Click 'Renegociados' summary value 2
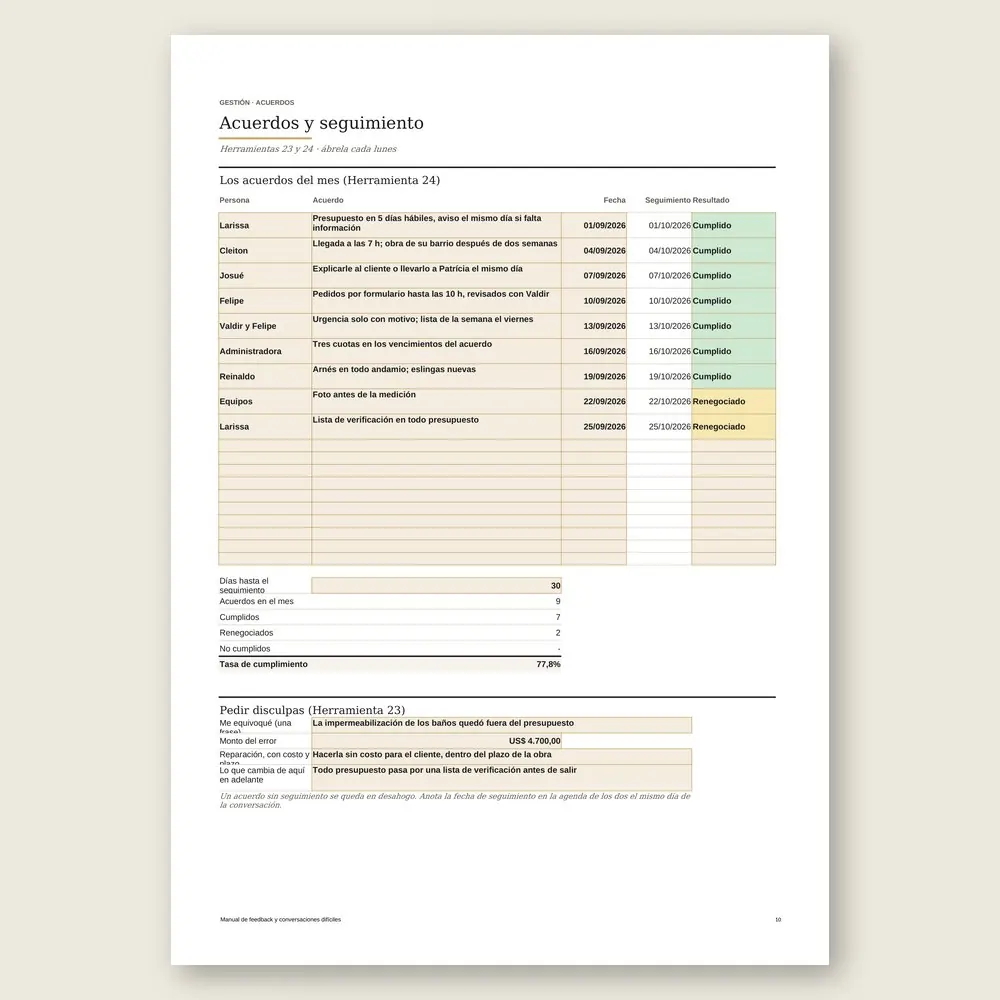 click(x=558, y=633)
